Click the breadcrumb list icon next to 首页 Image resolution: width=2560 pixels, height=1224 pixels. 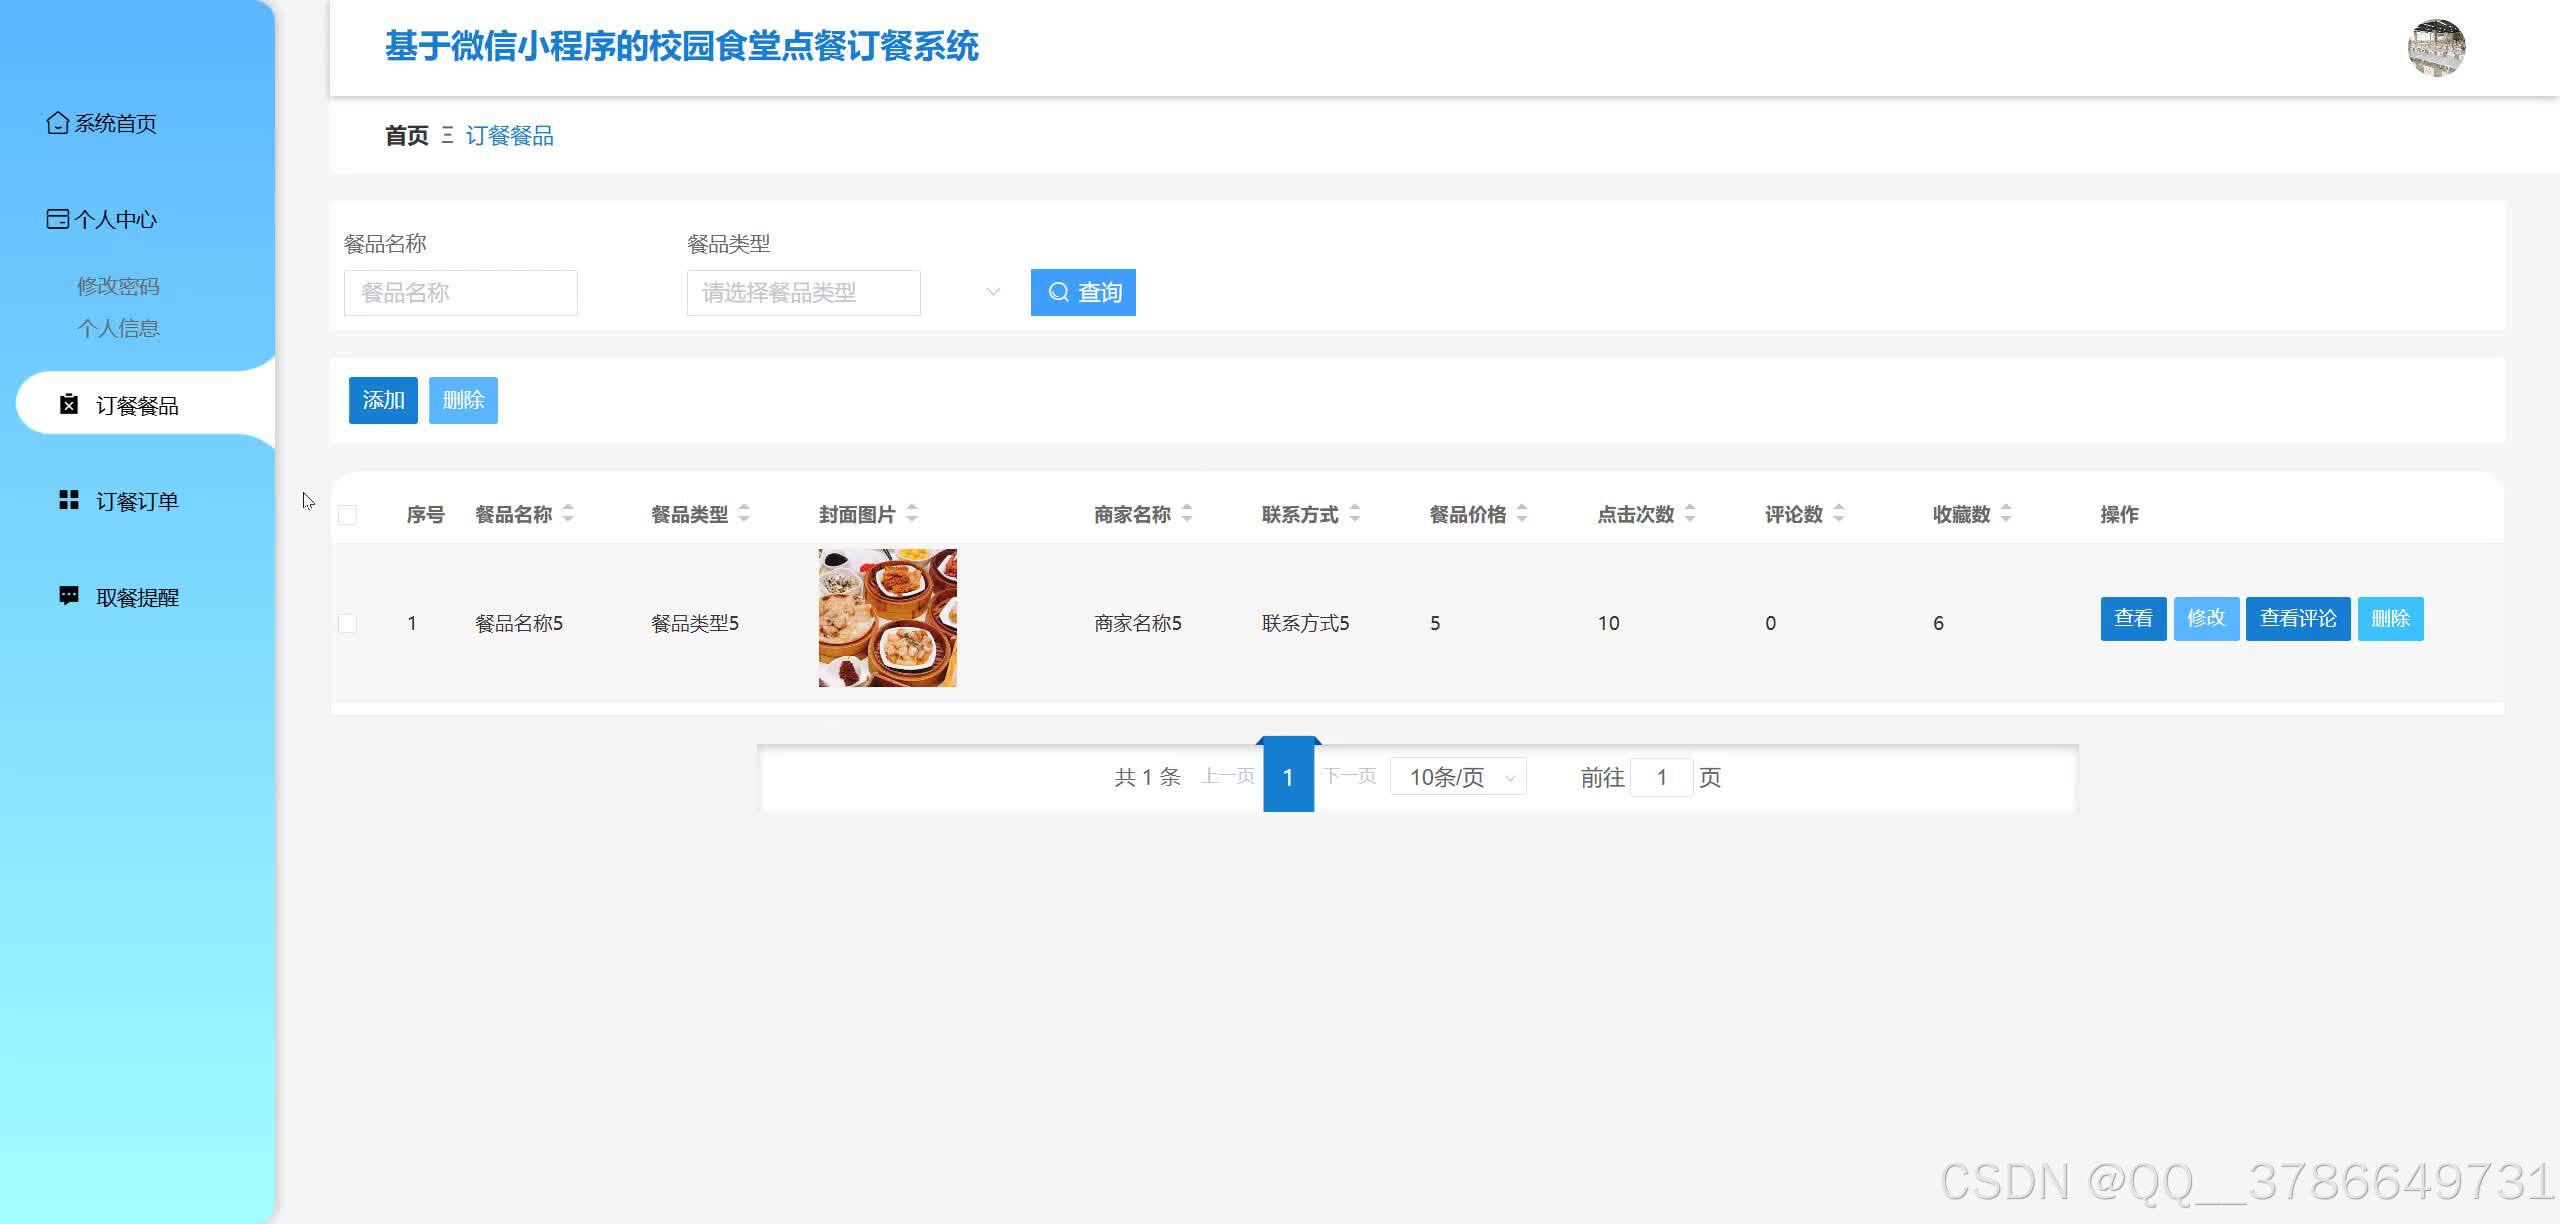point(447,136)
